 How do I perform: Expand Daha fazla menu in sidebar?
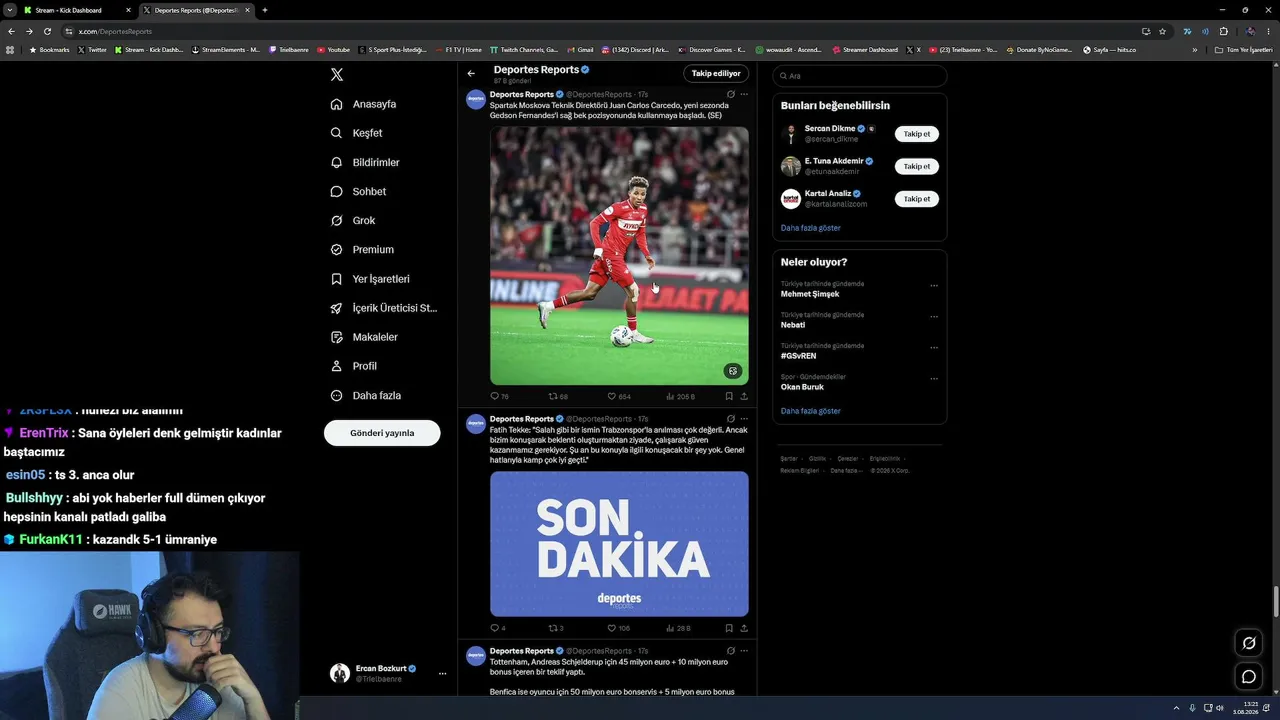point(366,395)
